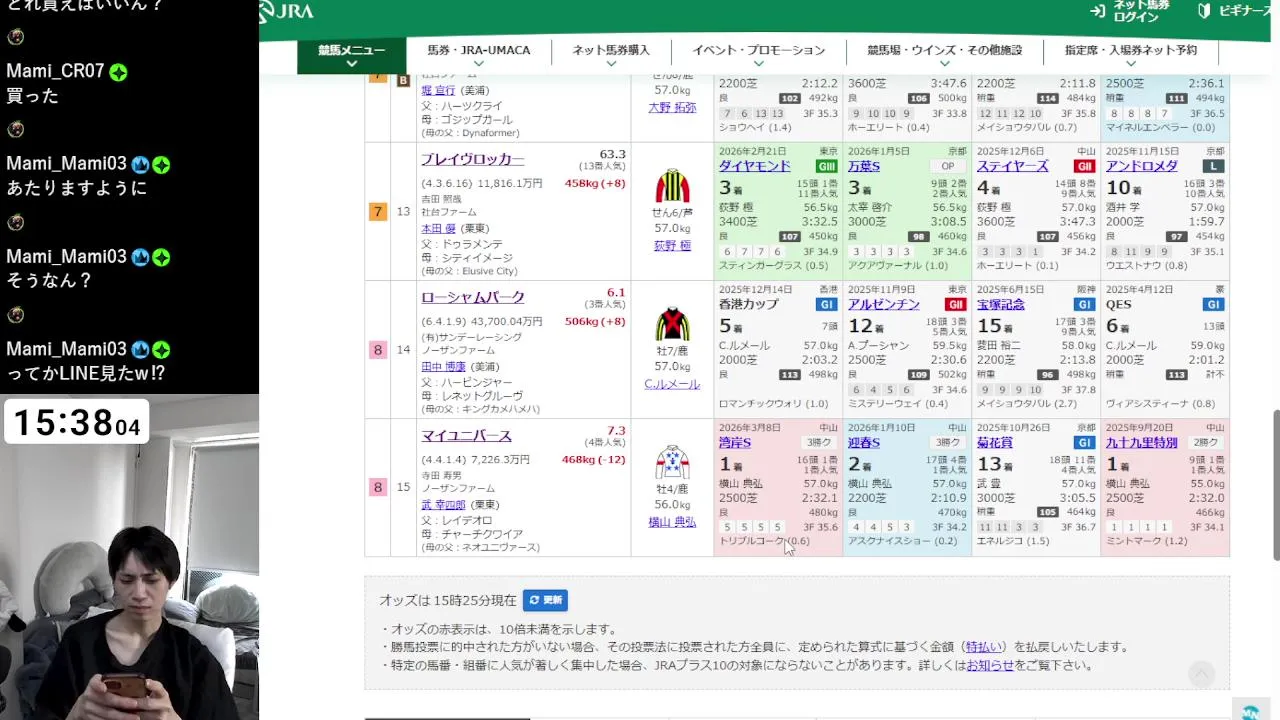This screenshot has height=720, width=1280.
Task: Click ブレイヴロッカー's jockey silk icon
Action: [x=672, y=186]
